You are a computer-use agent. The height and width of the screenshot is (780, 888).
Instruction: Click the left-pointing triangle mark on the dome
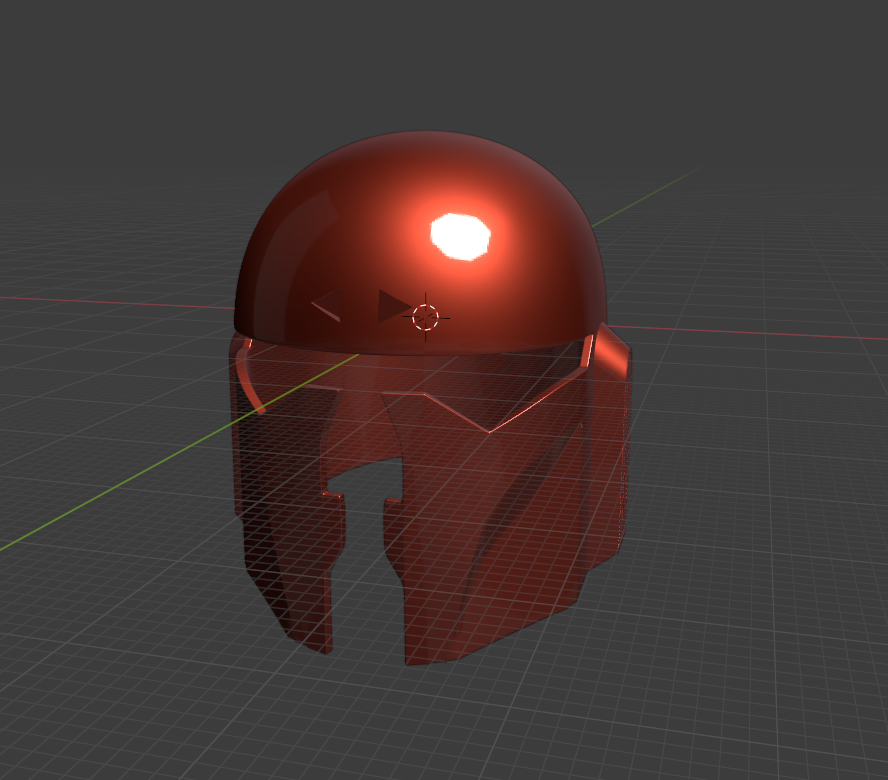pos(327,305)
